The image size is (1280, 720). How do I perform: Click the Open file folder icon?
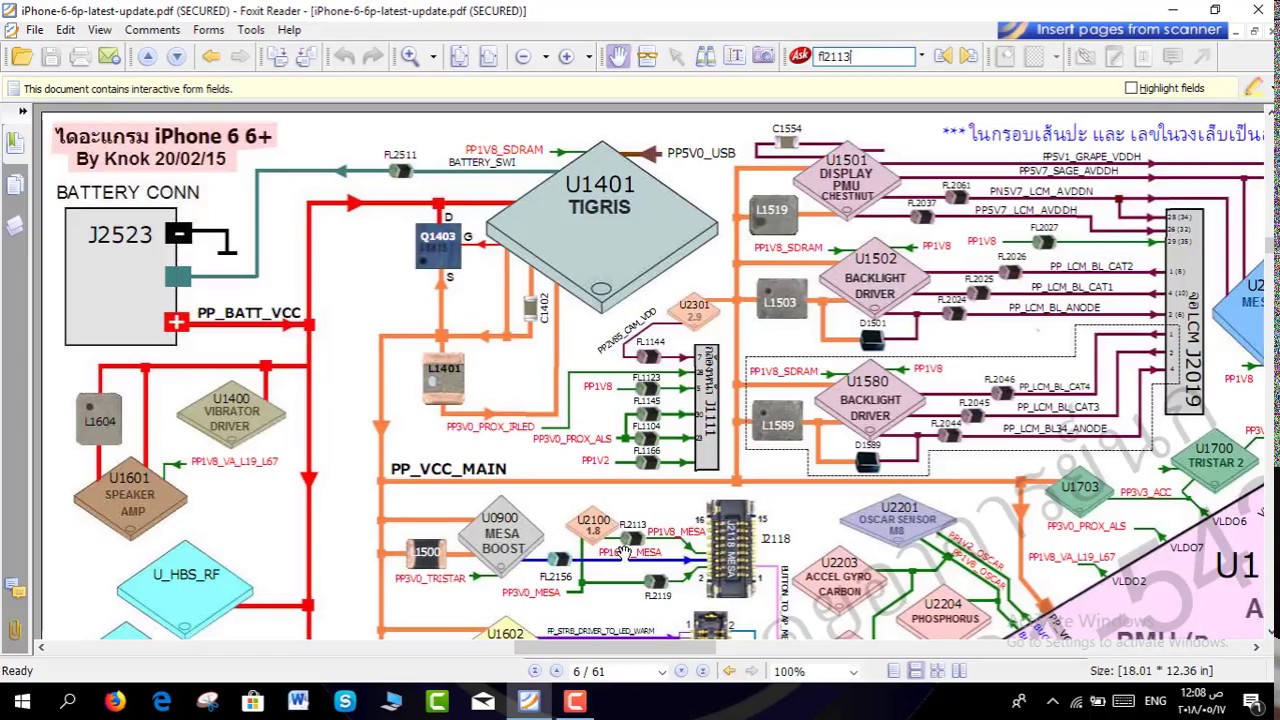click(x=22, y=57)
